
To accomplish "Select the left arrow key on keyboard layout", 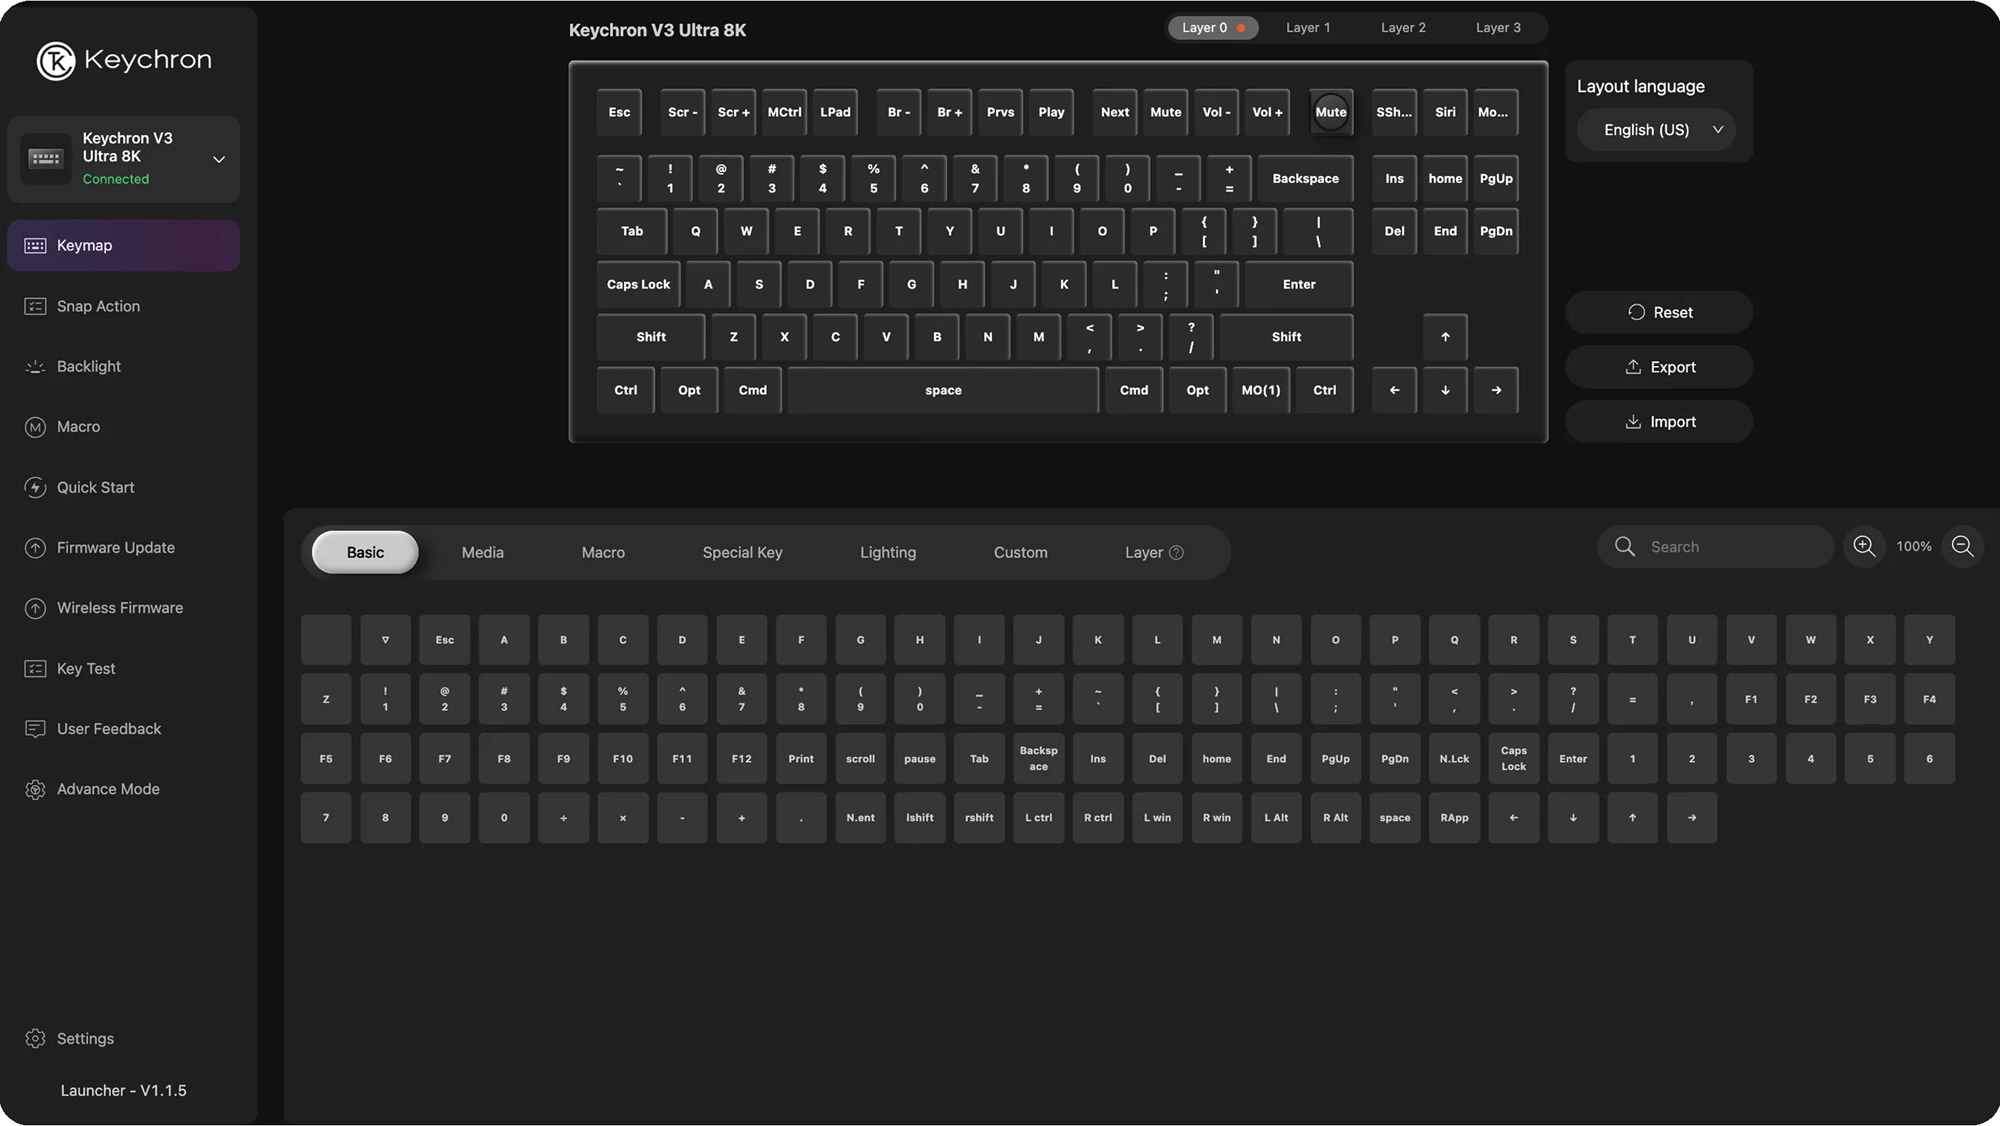I will [1394, 390].
